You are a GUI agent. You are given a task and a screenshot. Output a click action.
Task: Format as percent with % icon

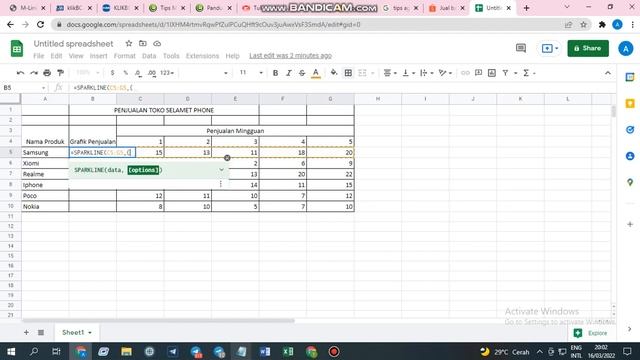pyautogui.click(x=126, y=73)
